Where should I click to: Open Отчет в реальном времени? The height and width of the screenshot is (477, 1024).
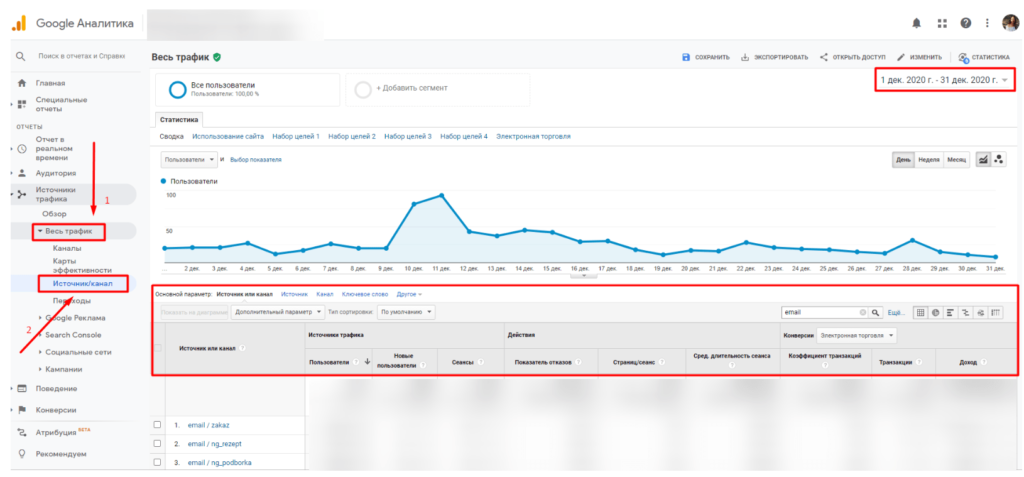pyautogui.click(x=54, y=148)
